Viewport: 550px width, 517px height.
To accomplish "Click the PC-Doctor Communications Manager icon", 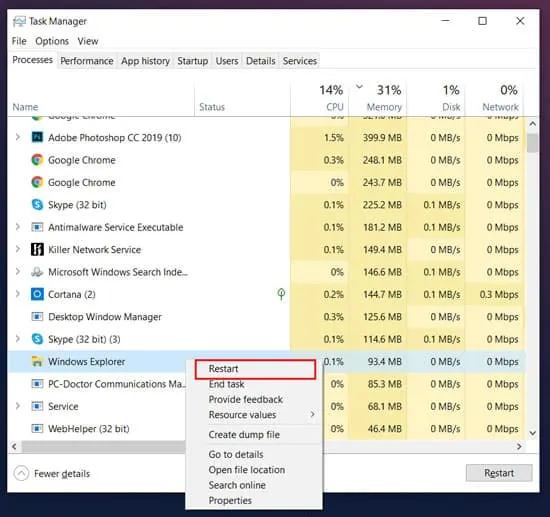I will (37, 384).
